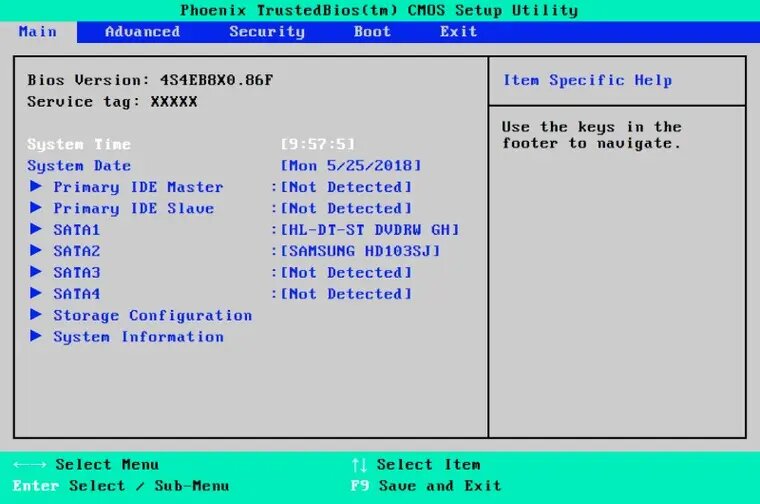Expand the SATA4 submenu arrow

[x=35, y=293]
